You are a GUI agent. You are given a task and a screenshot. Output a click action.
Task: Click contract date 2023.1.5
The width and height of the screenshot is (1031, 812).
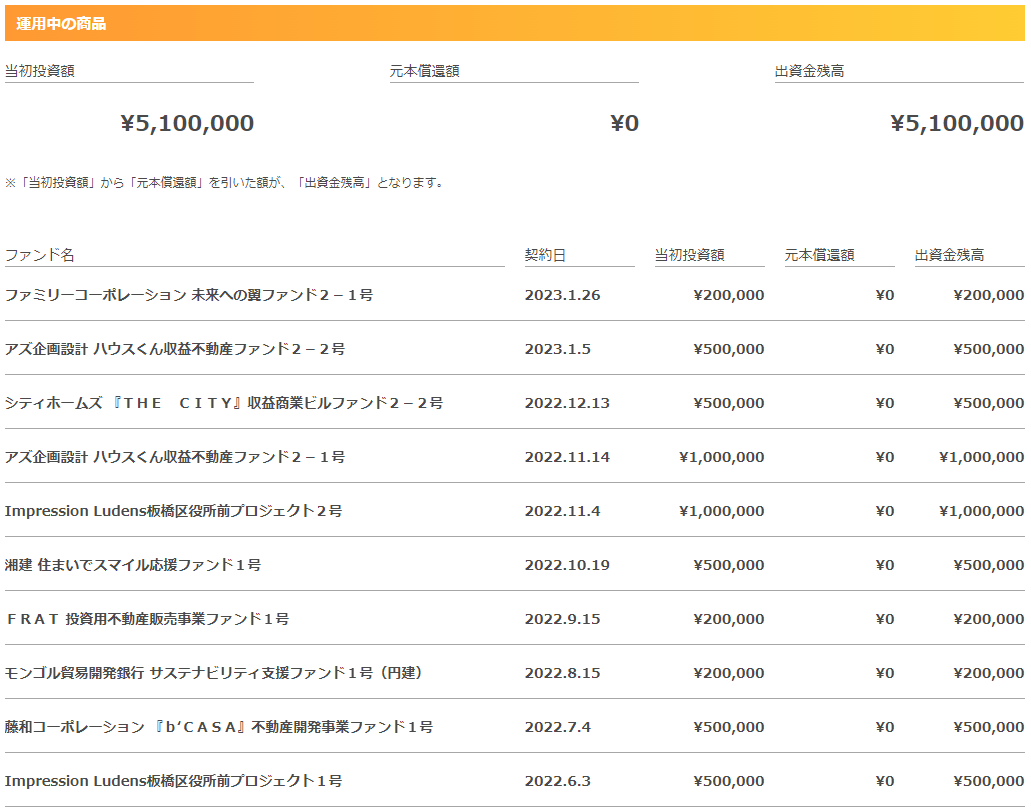click(558, 349)
